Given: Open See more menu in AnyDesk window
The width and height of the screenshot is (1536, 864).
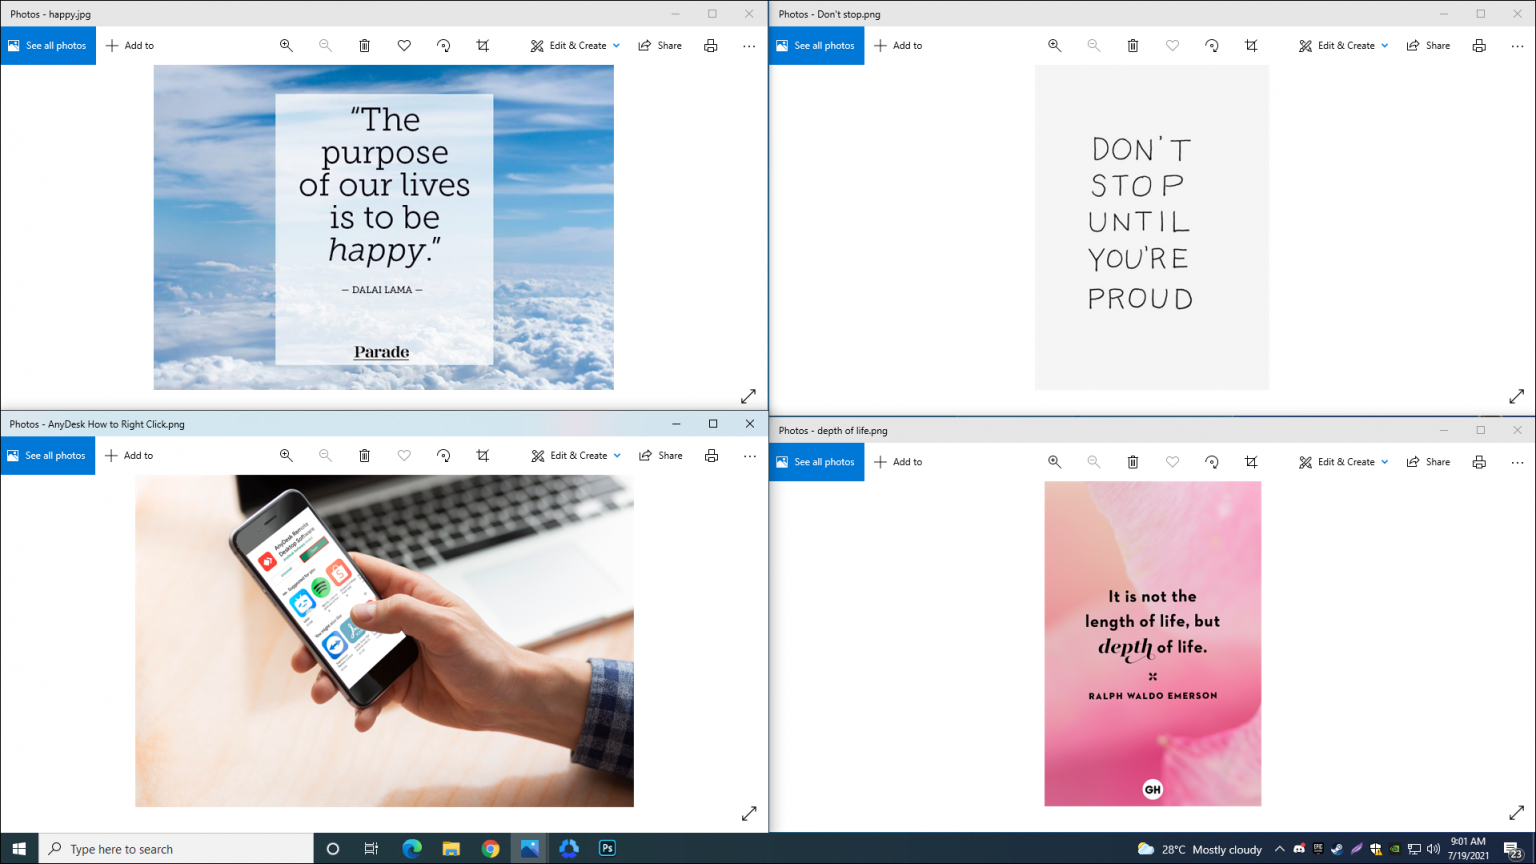Looking at the screenshot, I should (x=749, y=455).
